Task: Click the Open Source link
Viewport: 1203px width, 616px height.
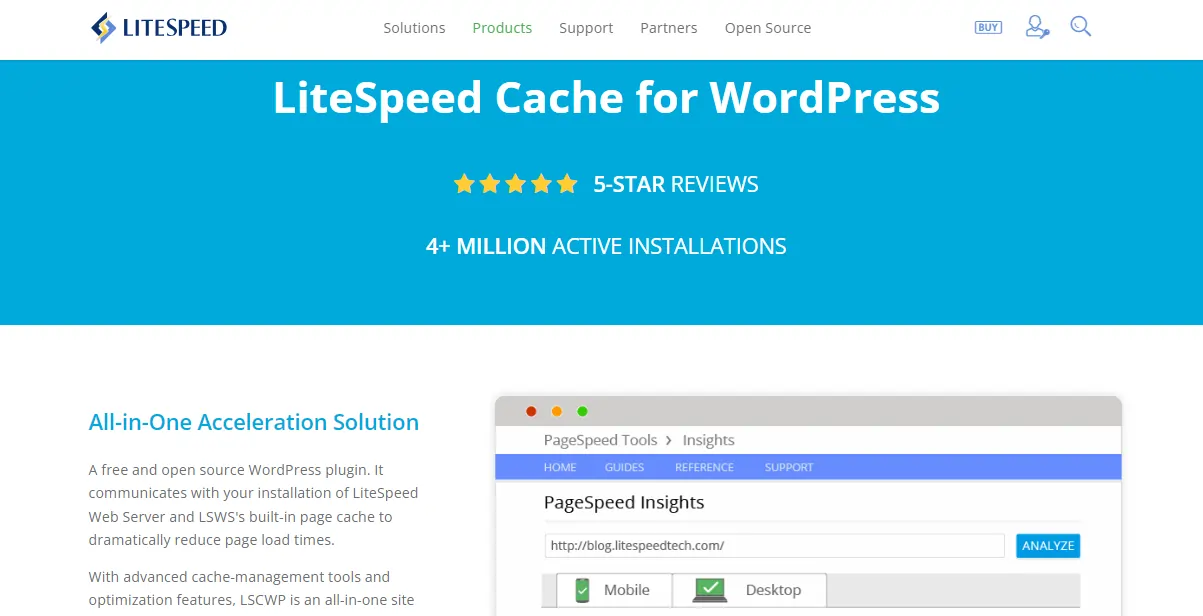Action: point(768,28)
